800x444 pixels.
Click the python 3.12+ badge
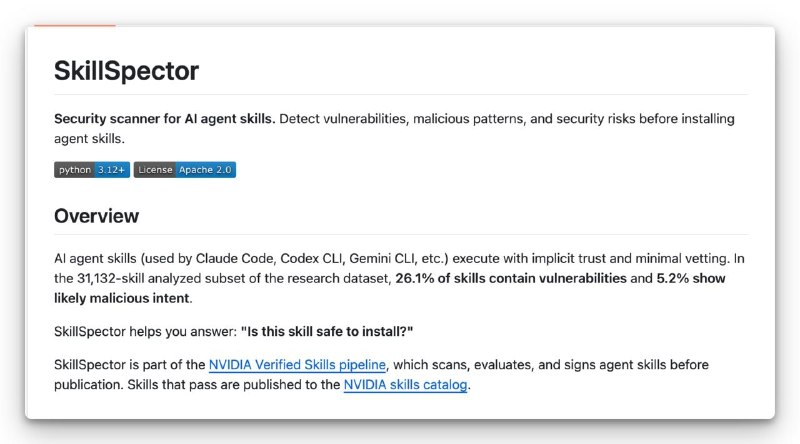point(92,170)
